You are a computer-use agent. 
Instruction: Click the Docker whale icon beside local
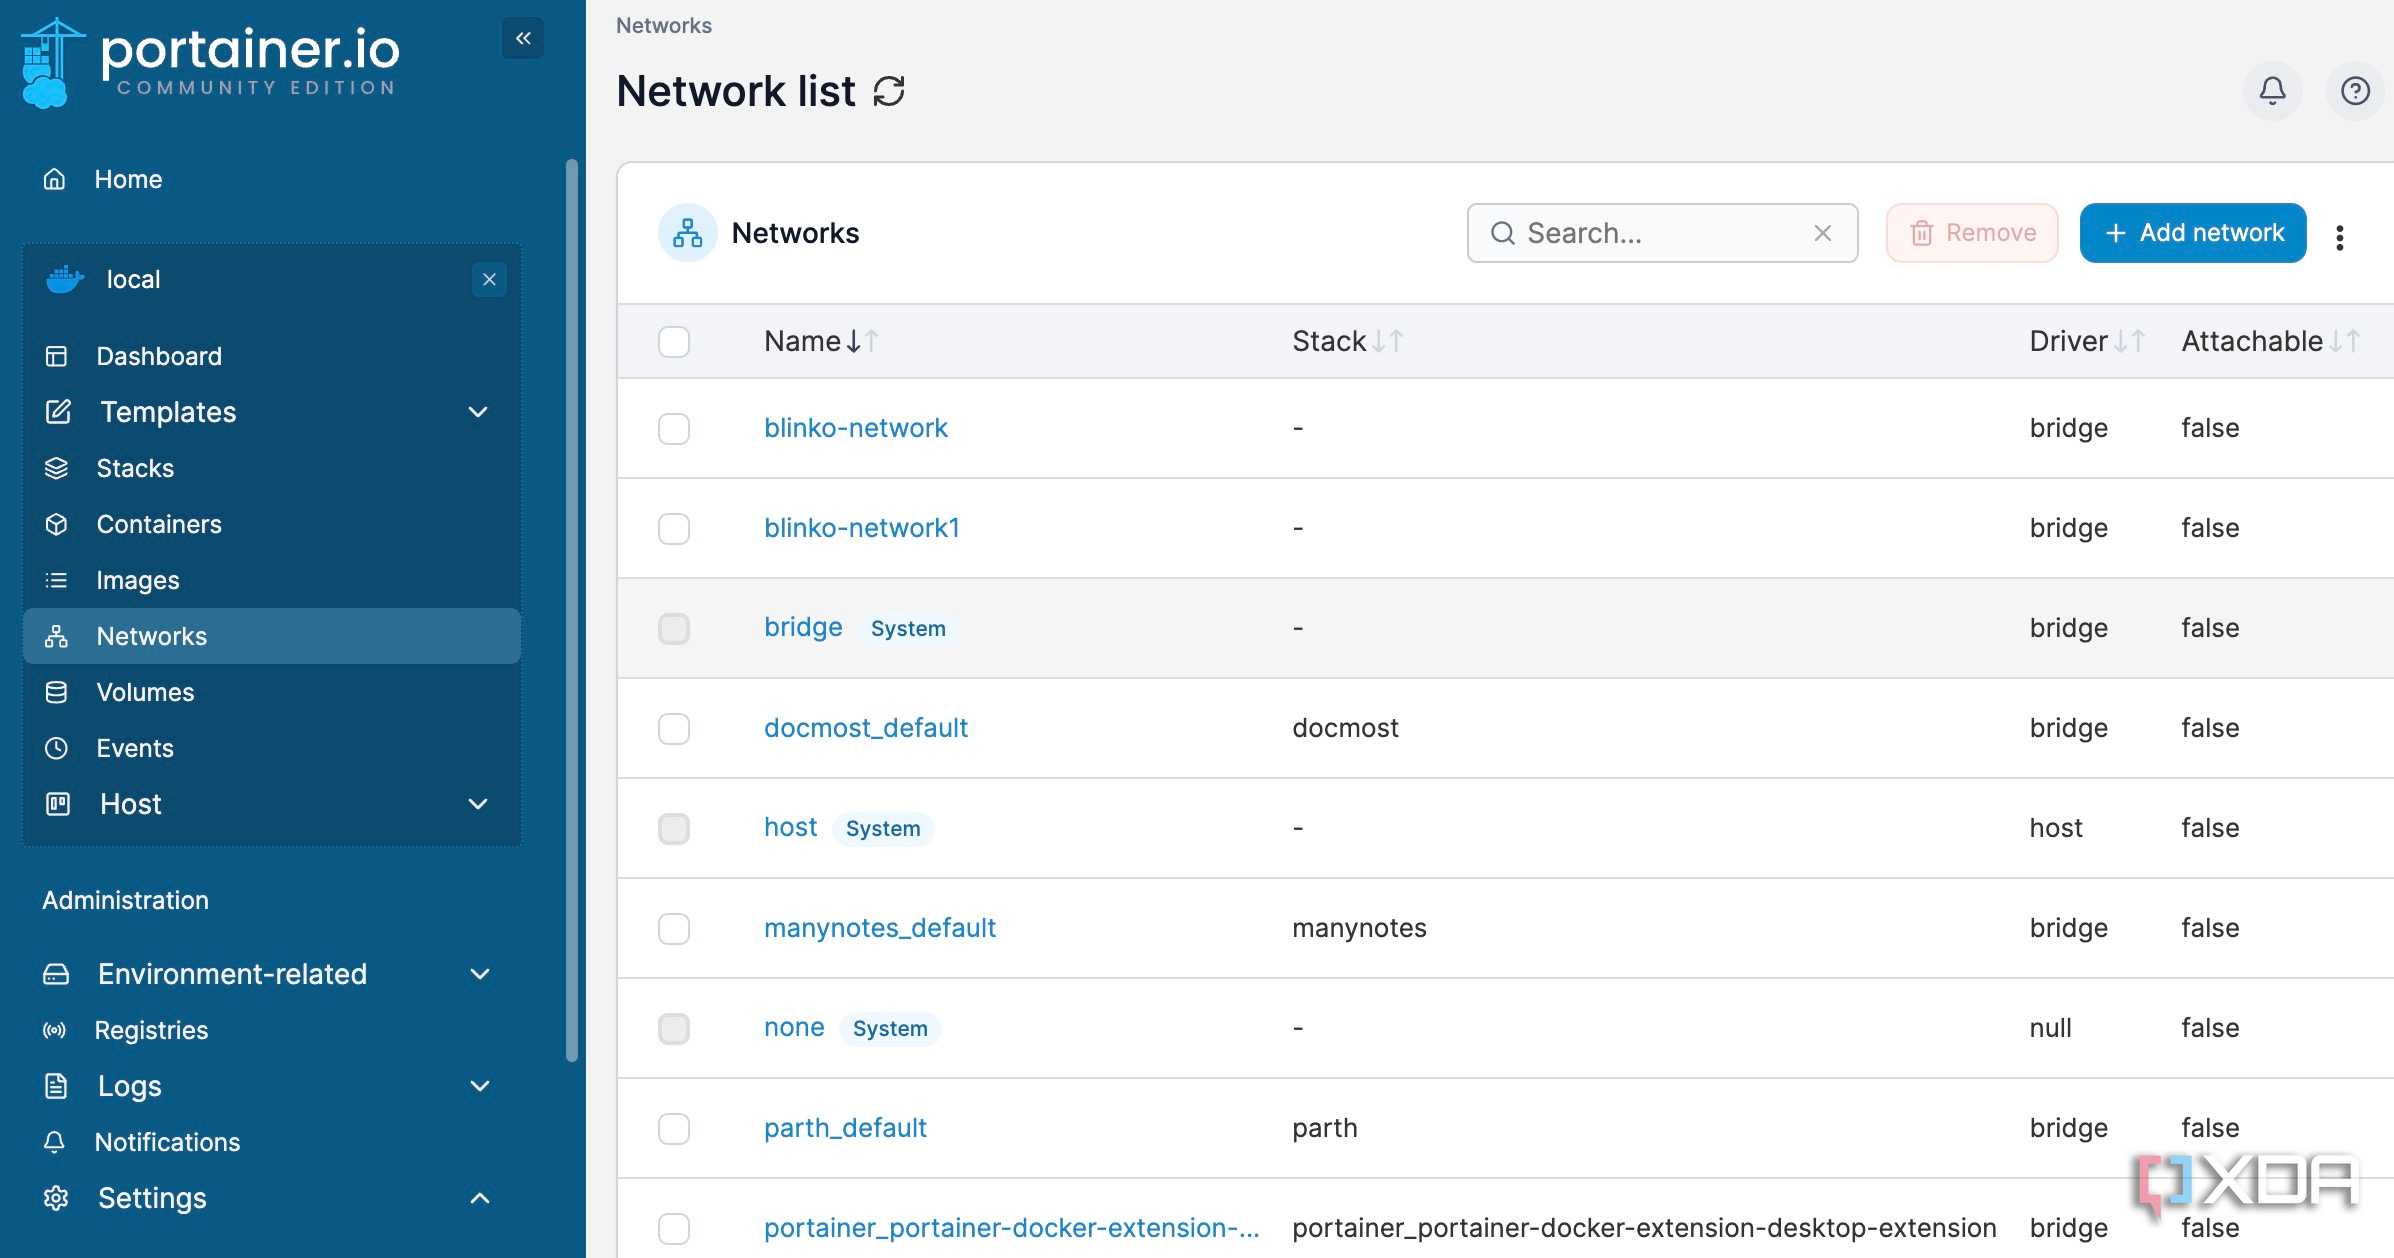click(65, 279)
